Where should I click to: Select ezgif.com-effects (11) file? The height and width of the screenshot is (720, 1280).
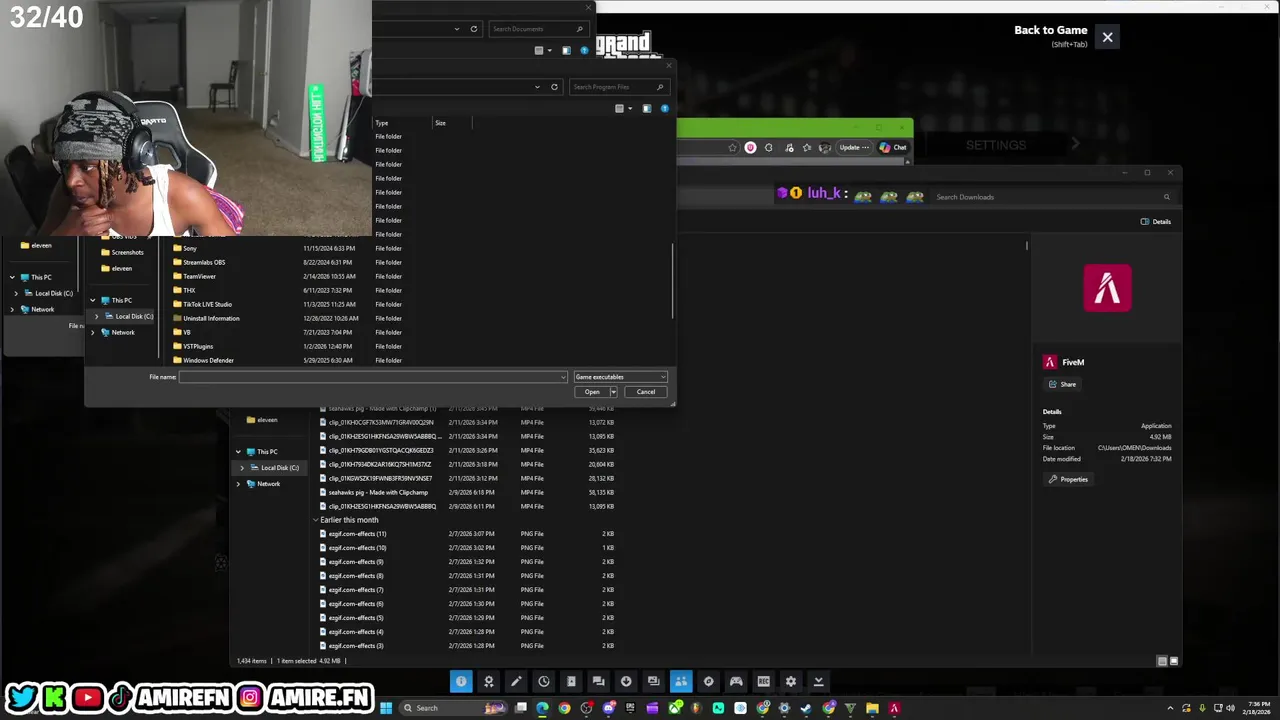click(x=357, y=534)
